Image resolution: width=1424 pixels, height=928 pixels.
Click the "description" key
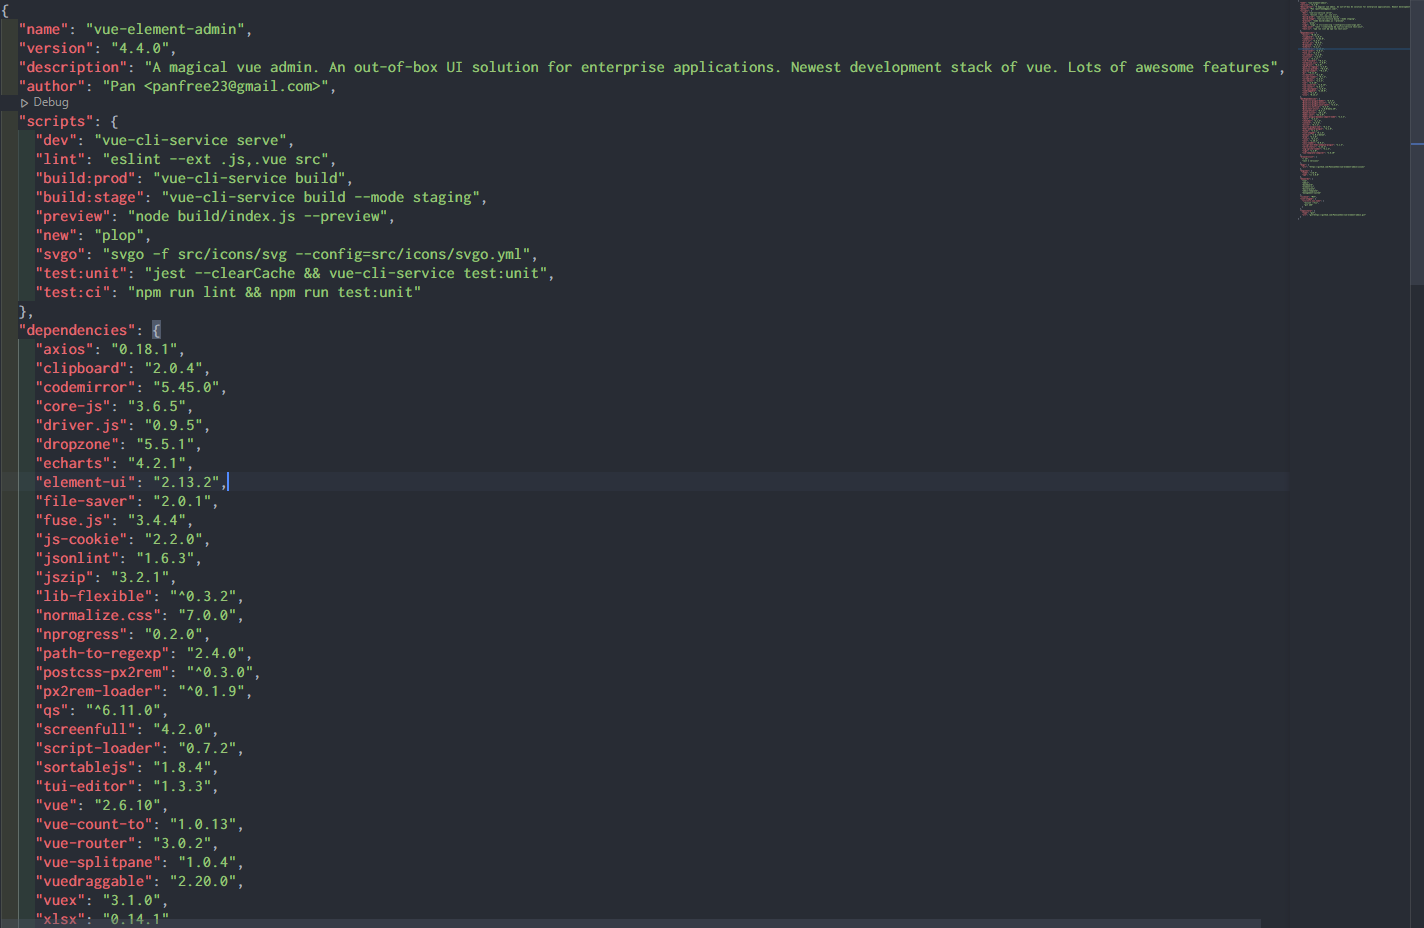click(x=73, y=67)
